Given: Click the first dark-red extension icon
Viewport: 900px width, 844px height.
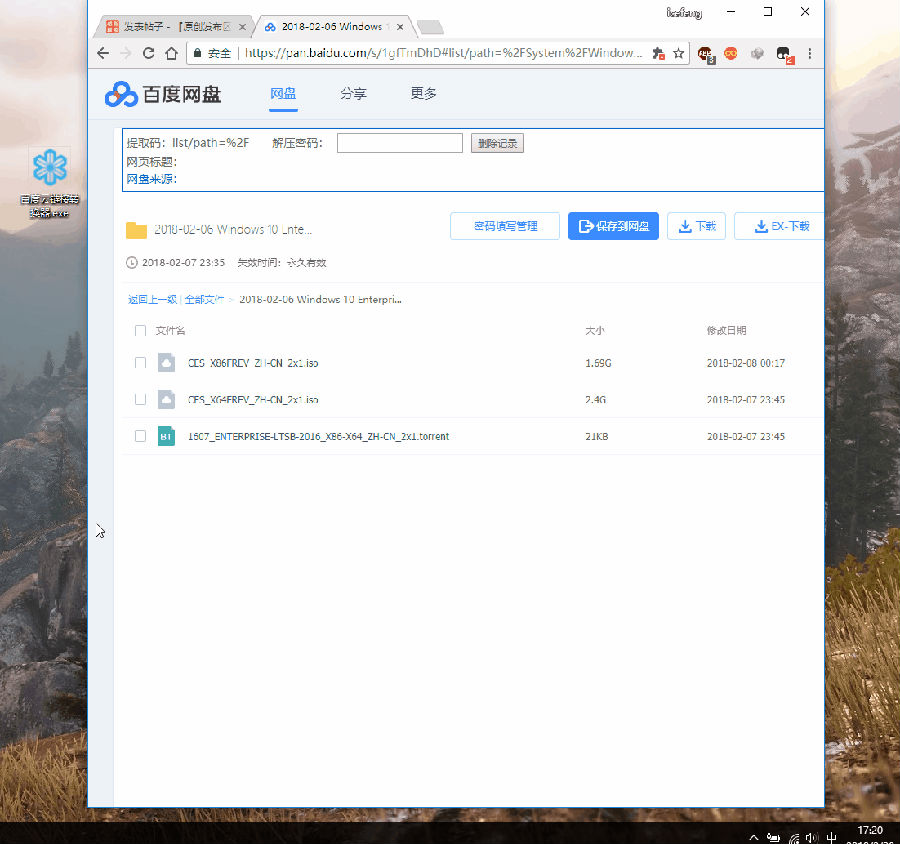Looking at the screenshot, I should (705, 55).
